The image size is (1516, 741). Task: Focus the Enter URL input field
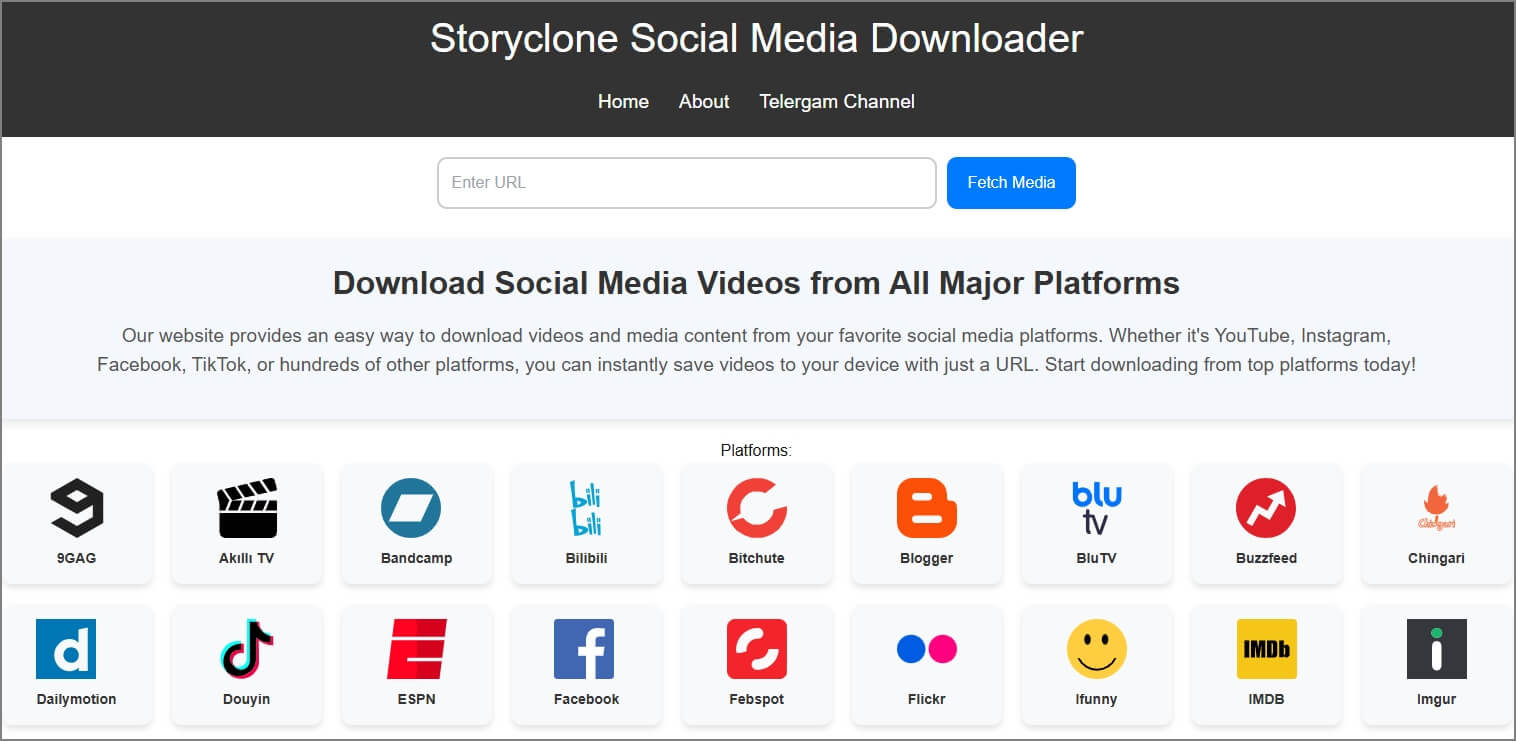(x=687, y=183)
